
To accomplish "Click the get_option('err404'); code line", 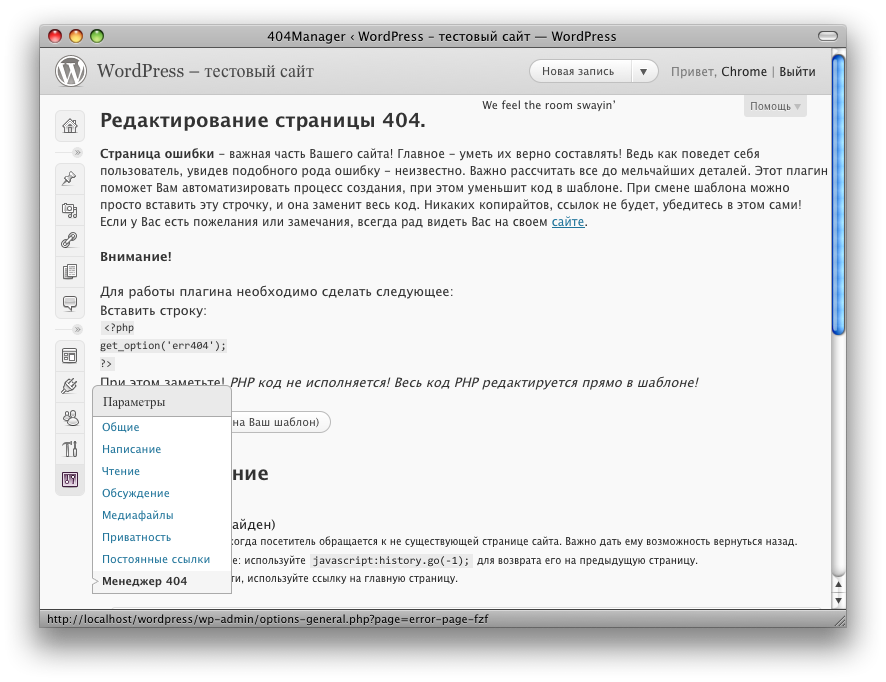I will (163, 346).
